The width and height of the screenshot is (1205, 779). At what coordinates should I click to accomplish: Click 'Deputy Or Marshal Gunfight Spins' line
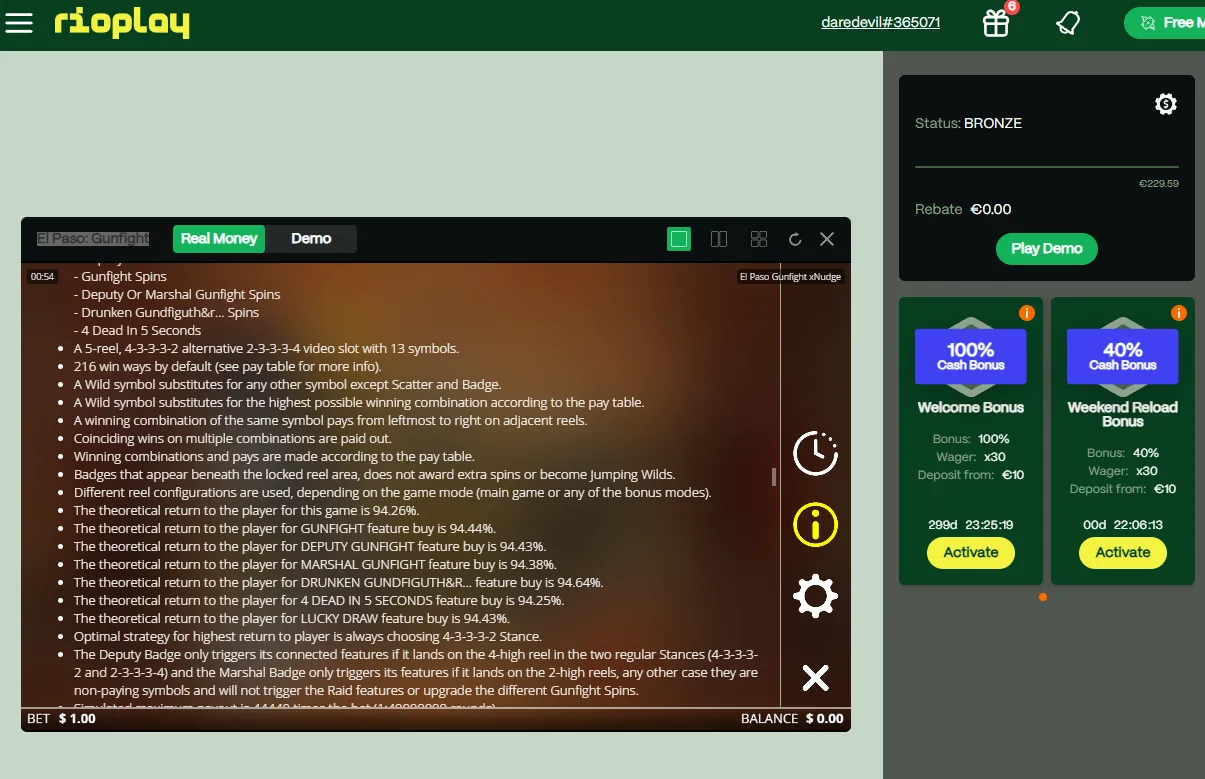tap(177, 295)
